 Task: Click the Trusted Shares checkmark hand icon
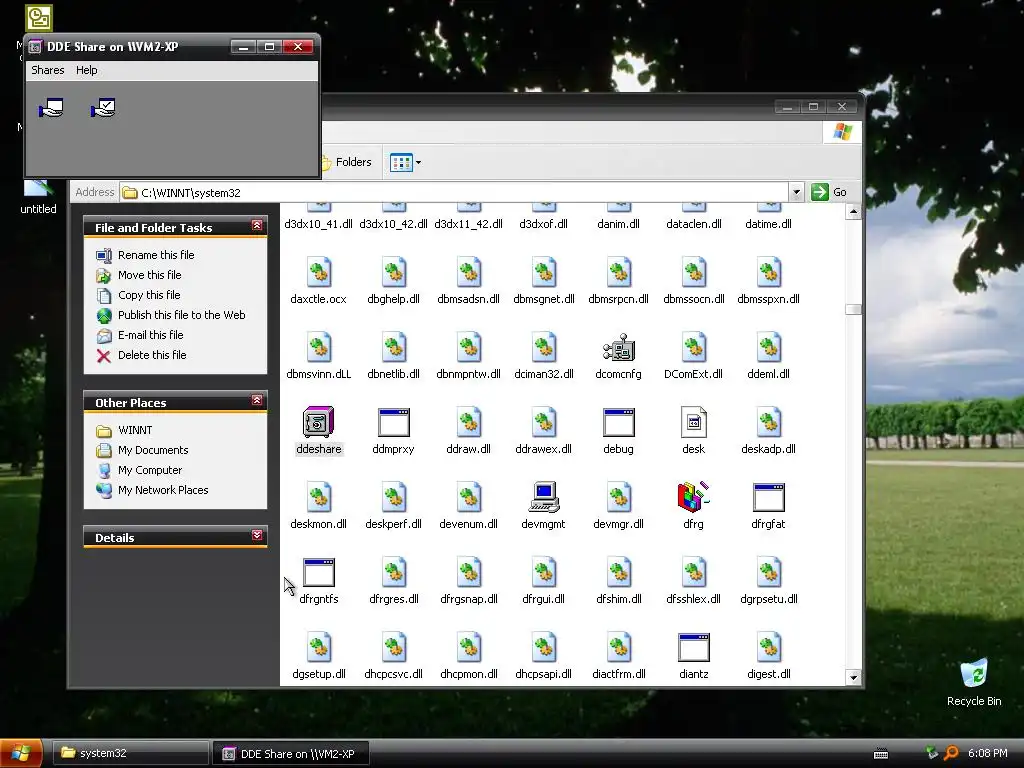pos(103,108)
